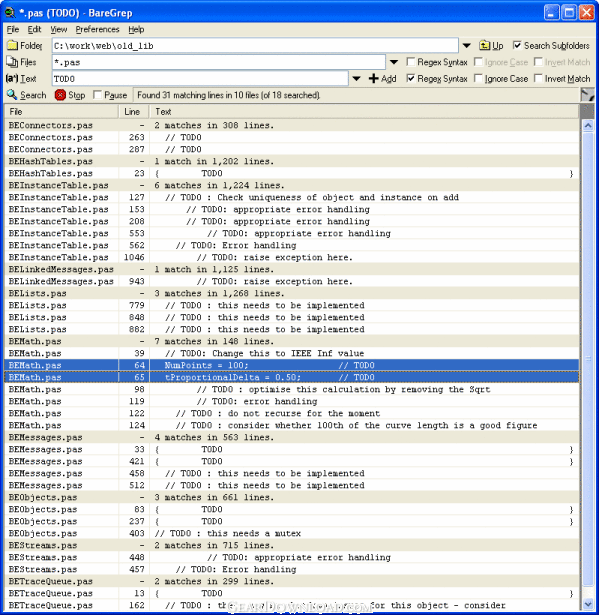Check the Pause checkbox
This screenshot has height=615, width=599.
point(98,95)
